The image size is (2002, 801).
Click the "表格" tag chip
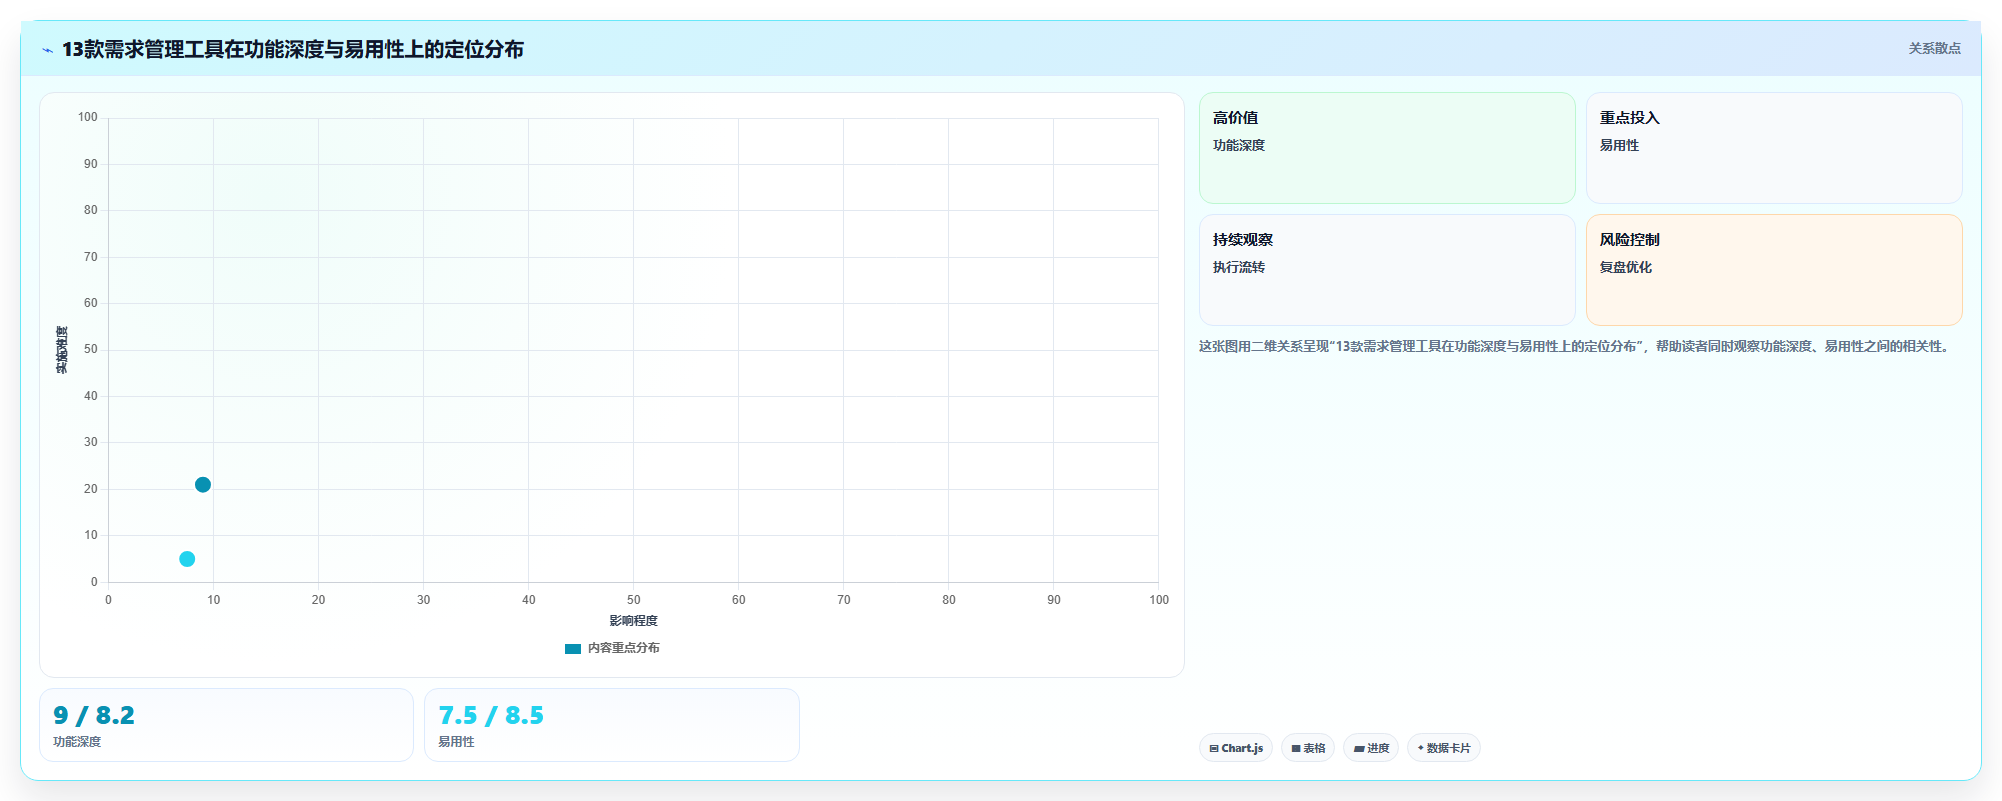coord(1308,748)
